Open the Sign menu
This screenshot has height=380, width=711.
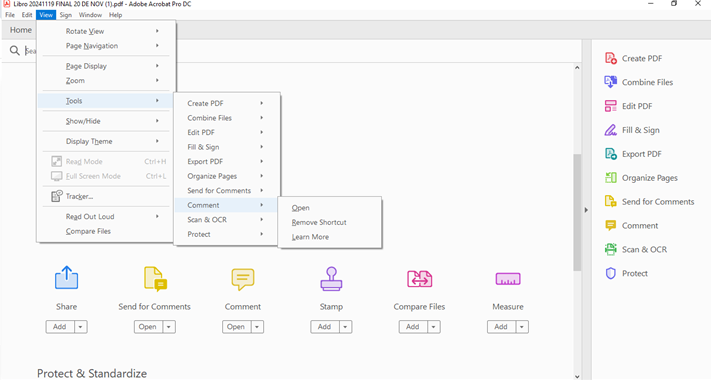(x=66, y=15)
